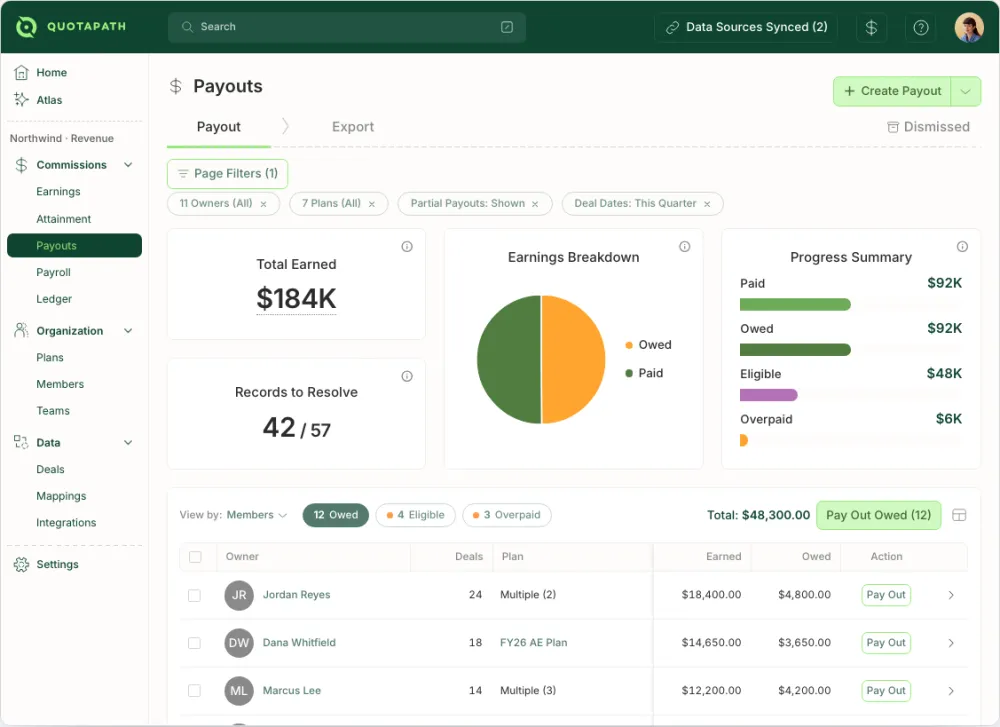
Task: Expand Marcus Lee row chevron
Action: 951,691
